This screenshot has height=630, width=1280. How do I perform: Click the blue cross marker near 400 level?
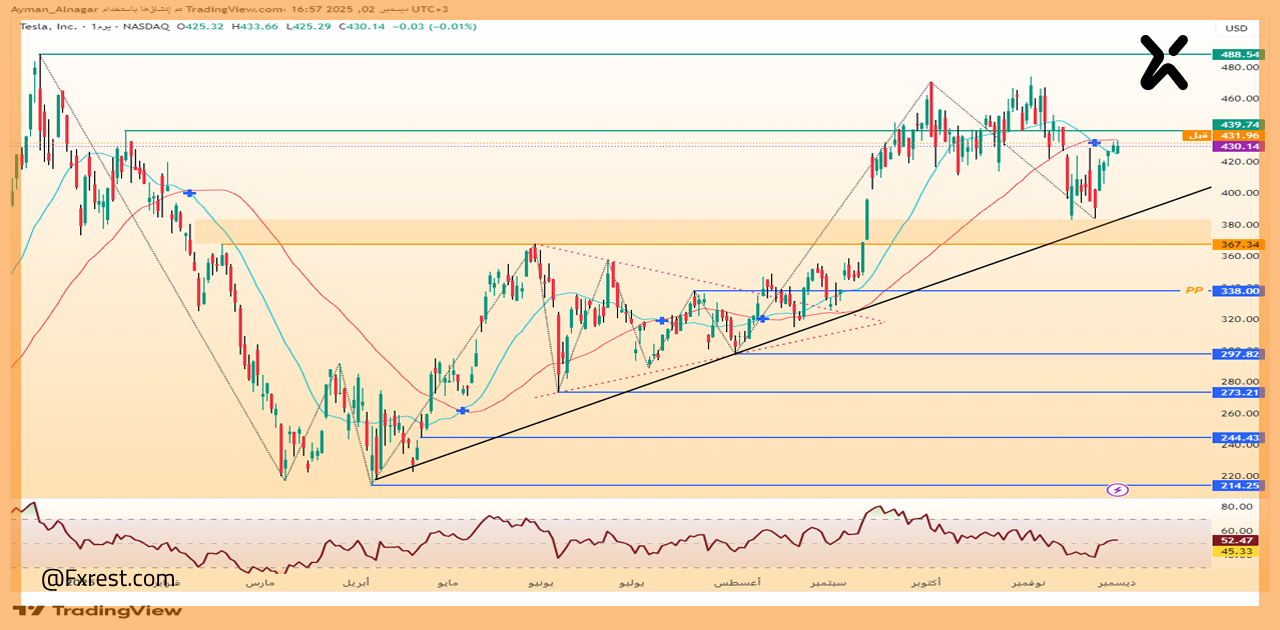[x=189, y=192]
